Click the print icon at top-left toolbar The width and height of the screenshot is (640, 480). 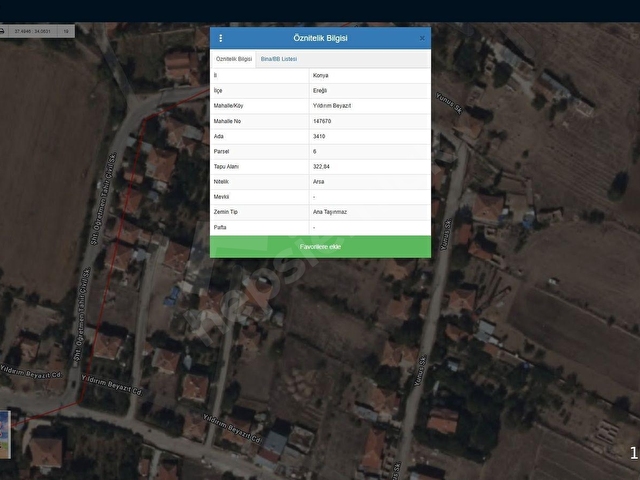[2, 31]
